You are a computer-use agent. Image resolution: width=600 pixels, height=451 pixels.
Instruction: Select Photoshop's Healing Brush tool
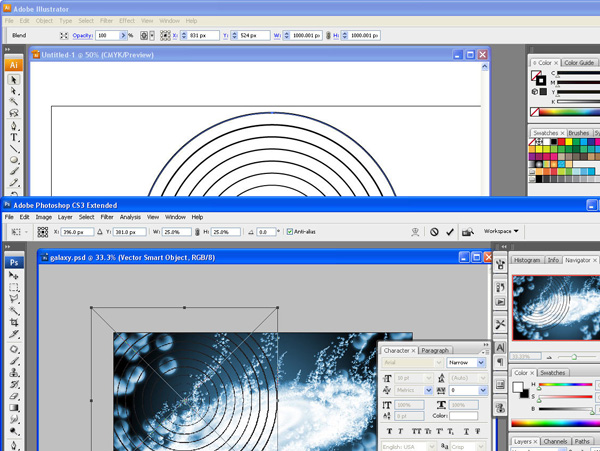(14, 349)
